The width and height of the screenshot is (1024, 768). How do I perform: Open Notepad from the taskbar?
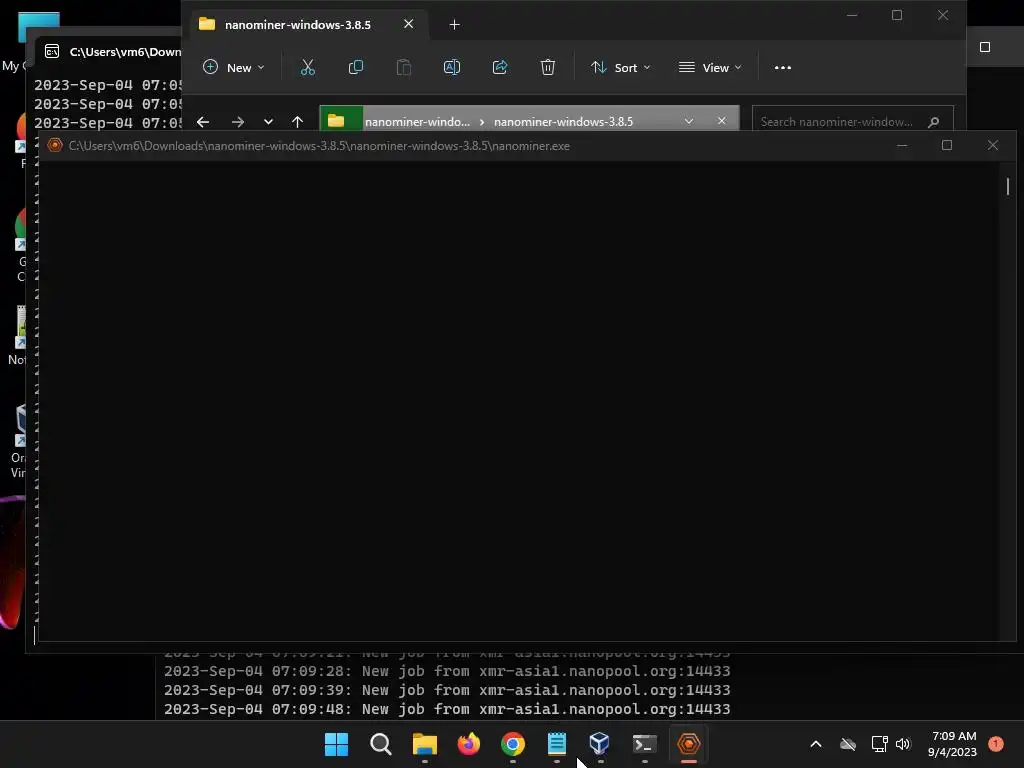coord(556,744)
